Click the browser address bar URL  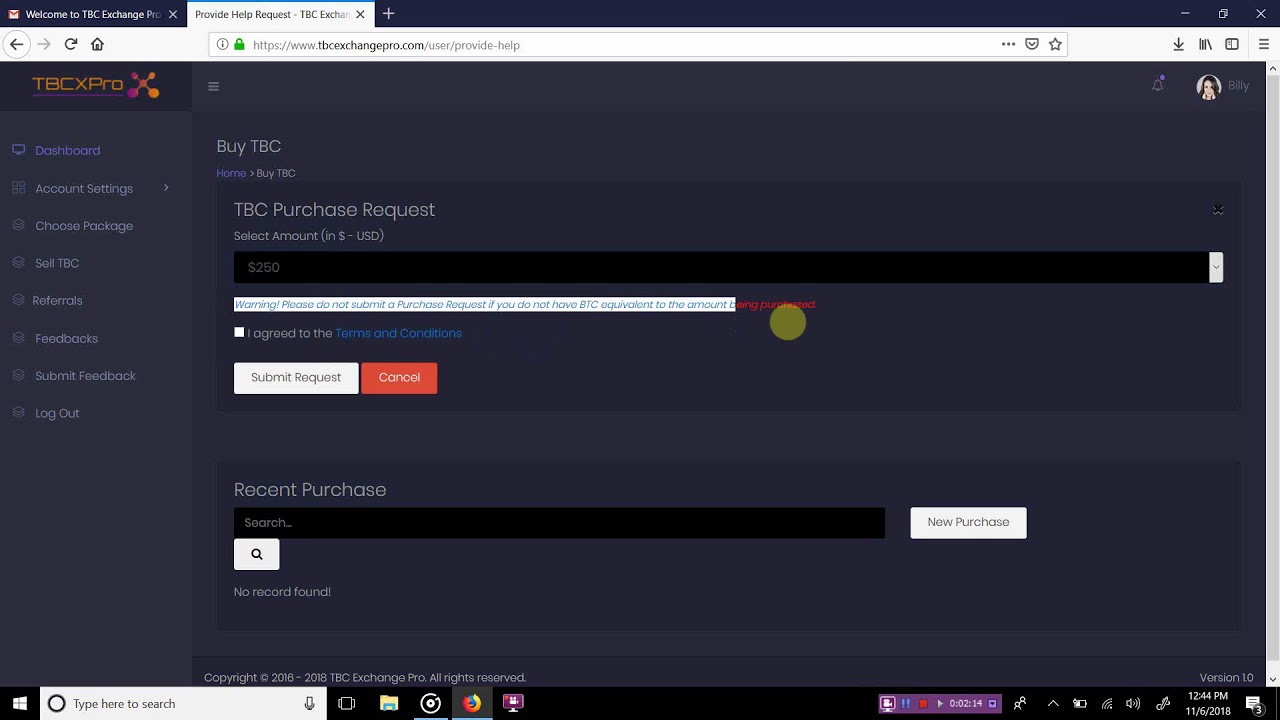[x=386, y=45]
